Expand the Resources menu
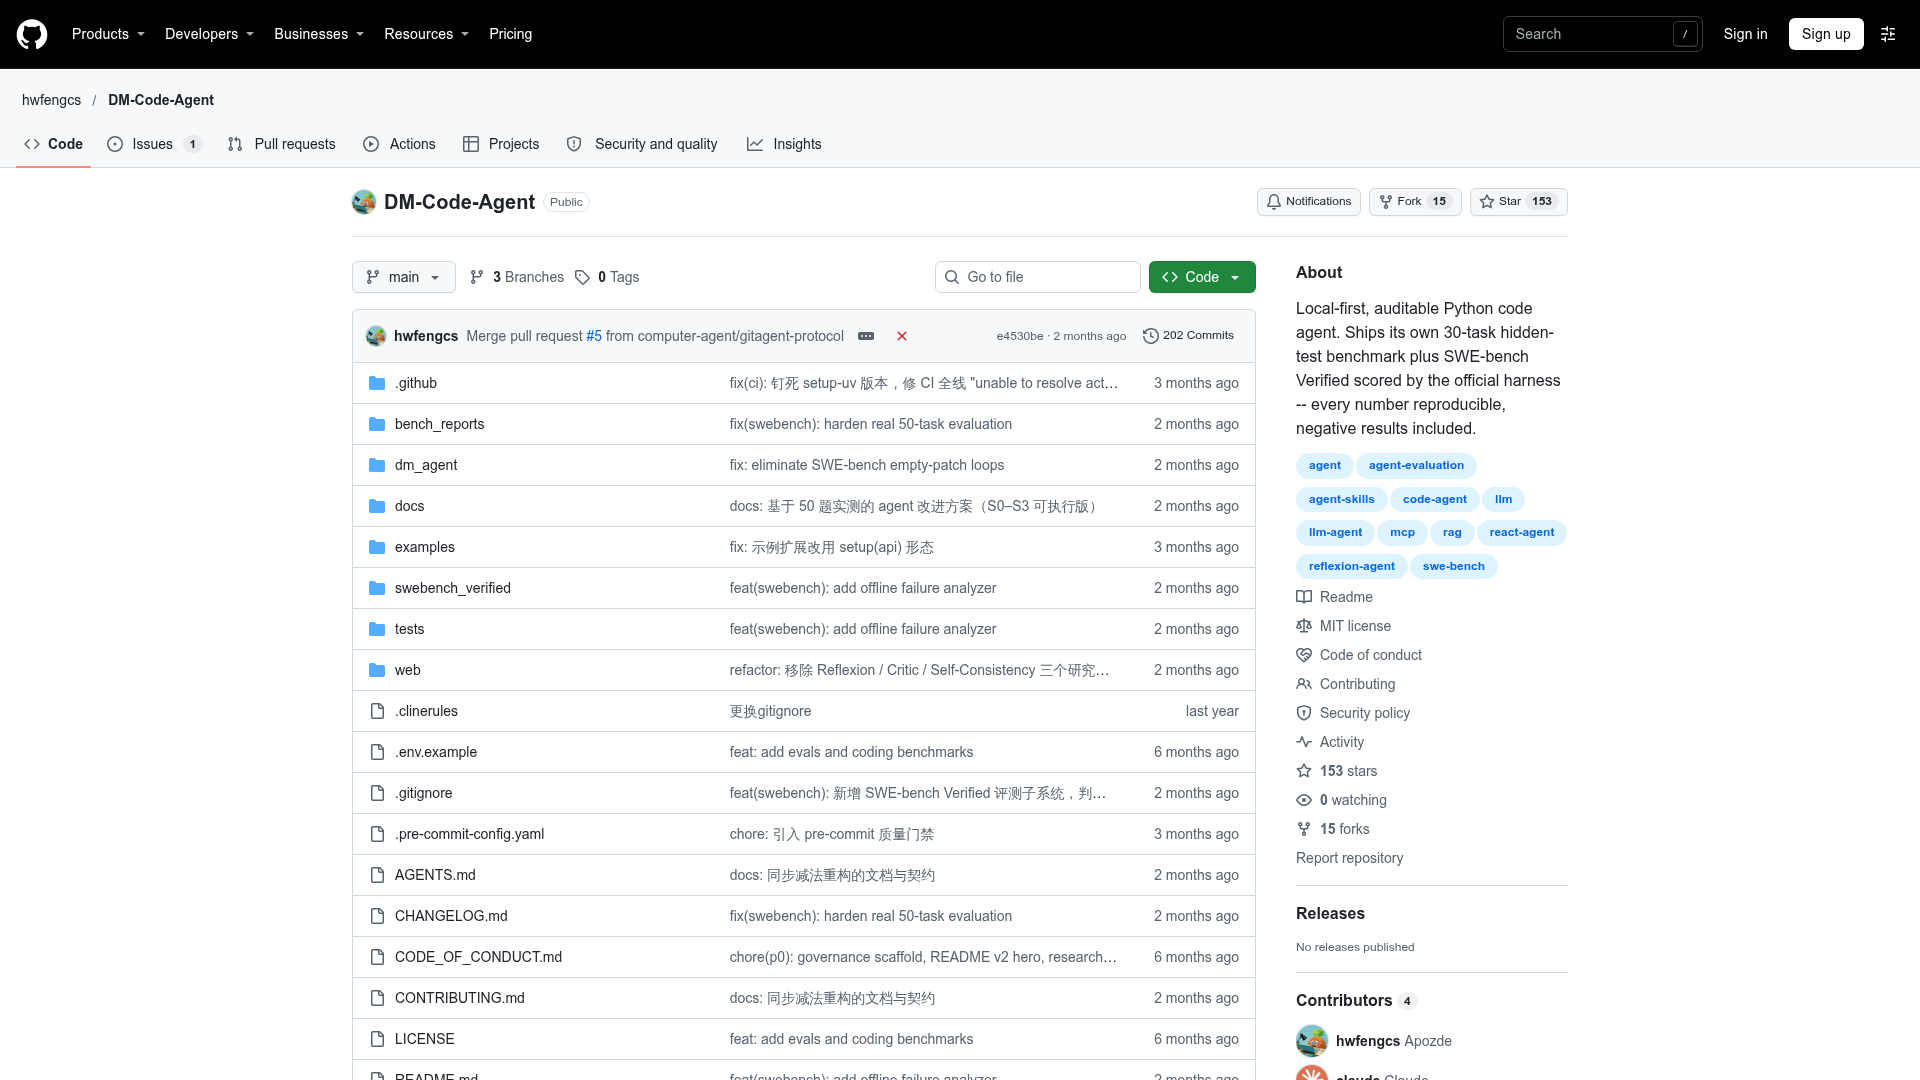 426,34
